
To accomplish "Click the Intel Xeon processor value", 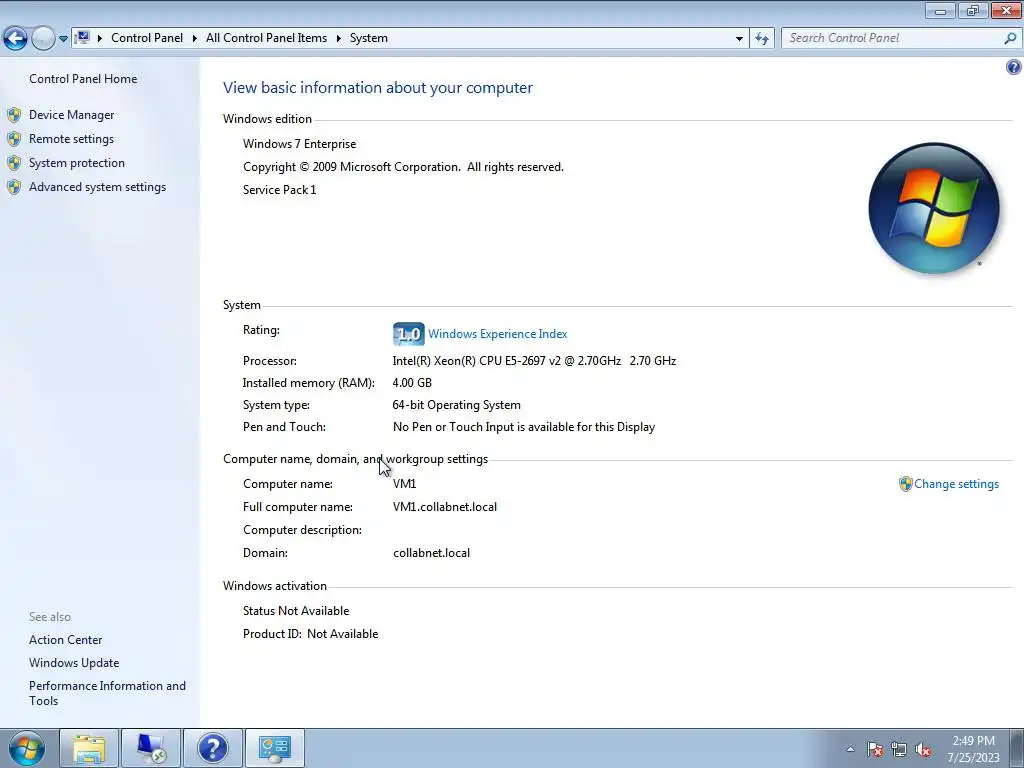I will (x=534, y=360).
